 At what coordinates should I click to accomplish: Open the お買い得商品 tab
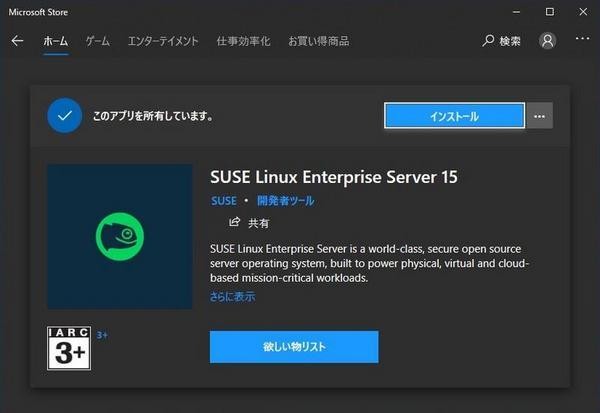coord(318,41)
